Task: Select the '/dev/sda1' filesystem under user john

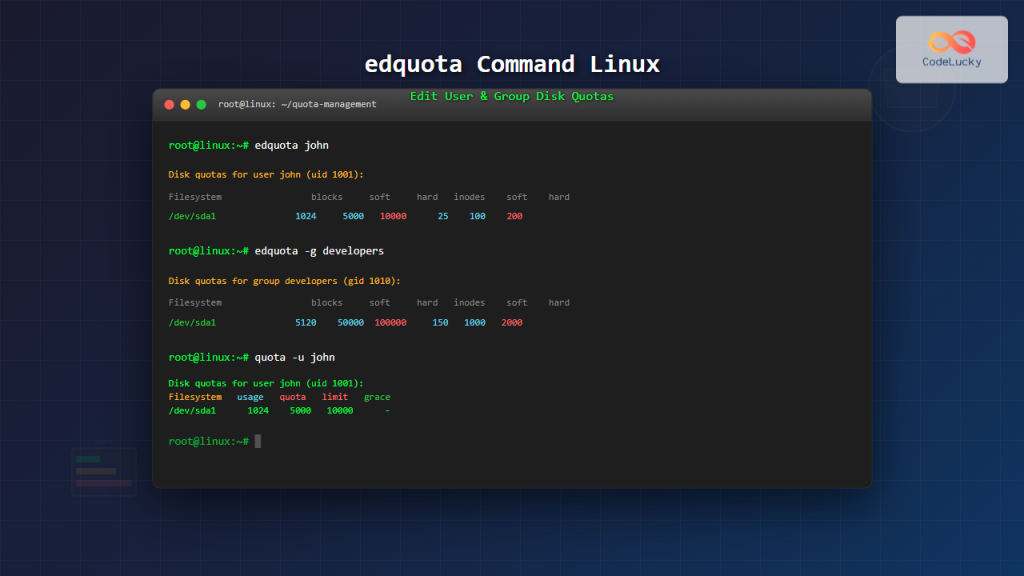Action: (x=191, y=215)
